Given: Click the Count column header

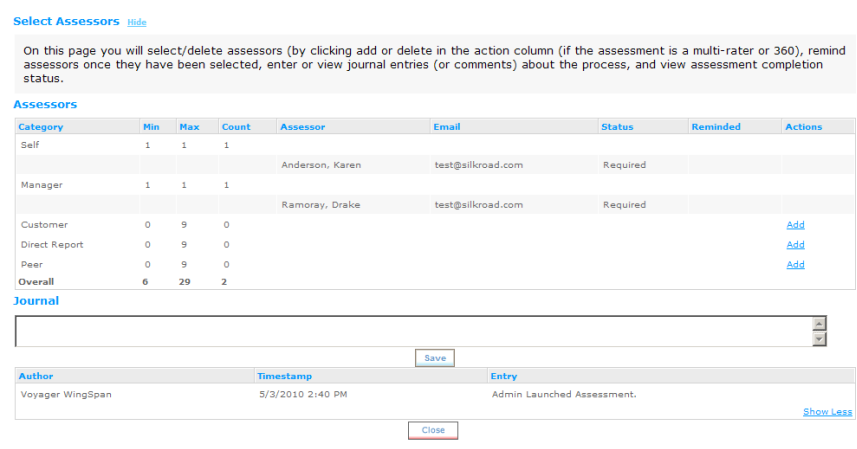Looking at the screenshot, I should click(236, 127).
